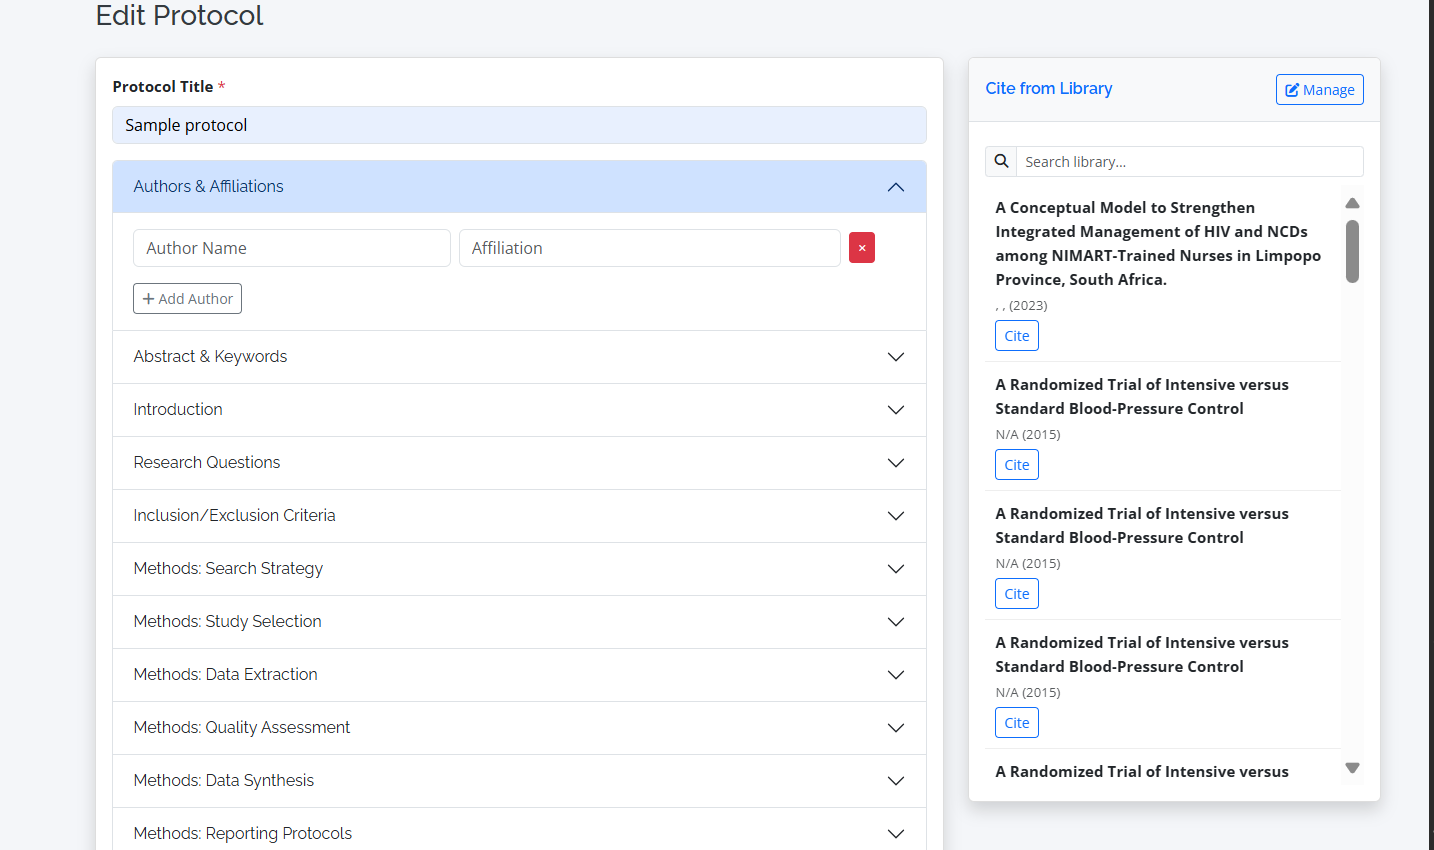The width and height of the screenshot is (1434, 850).
Task: Click the Add Author button
Action: coord(188,299)
